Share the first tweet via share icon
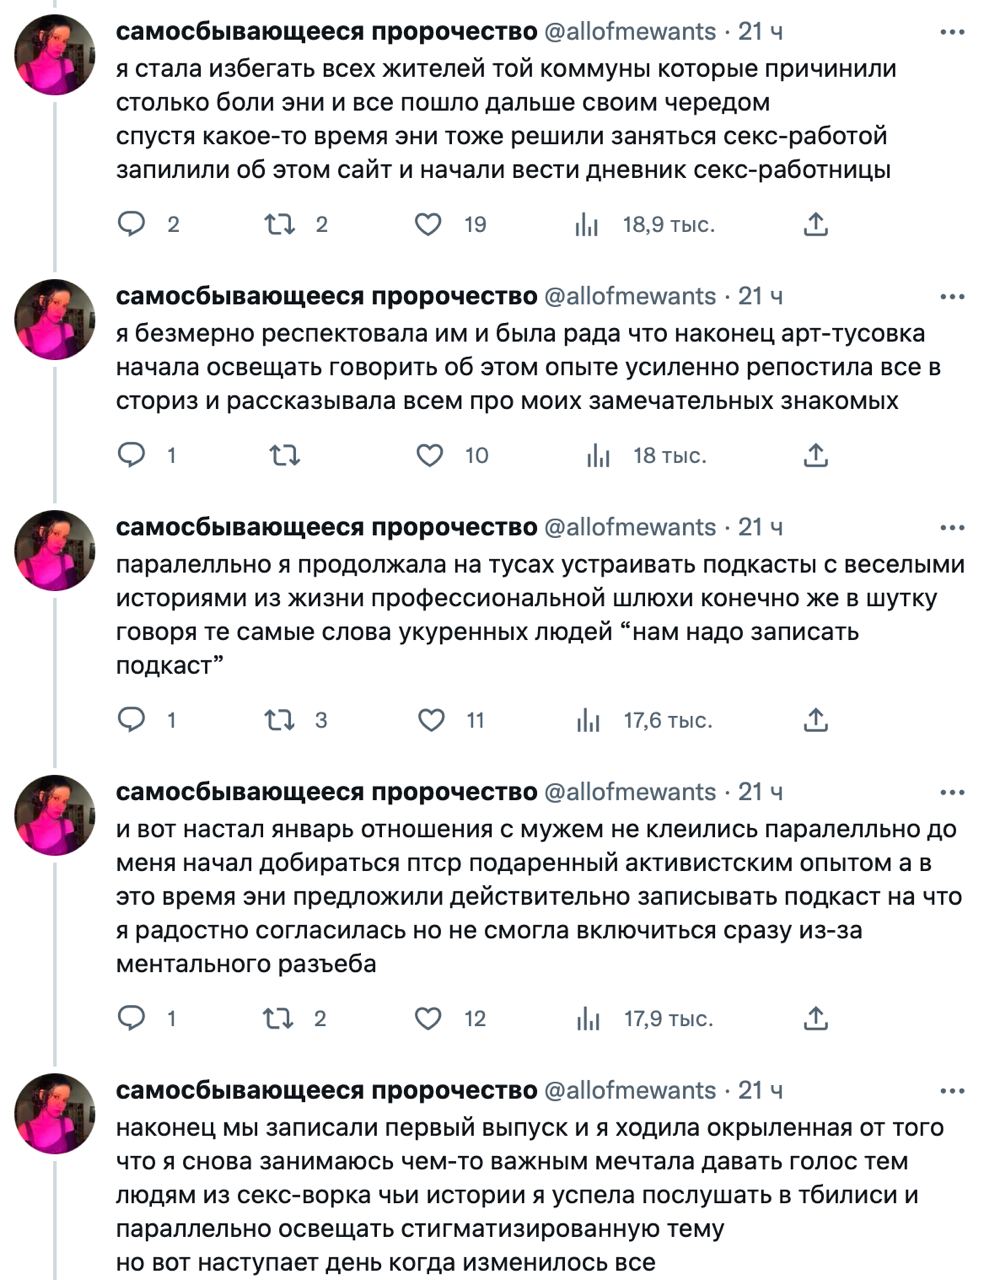Screen dimensions: 995x1280 [816, 224]
